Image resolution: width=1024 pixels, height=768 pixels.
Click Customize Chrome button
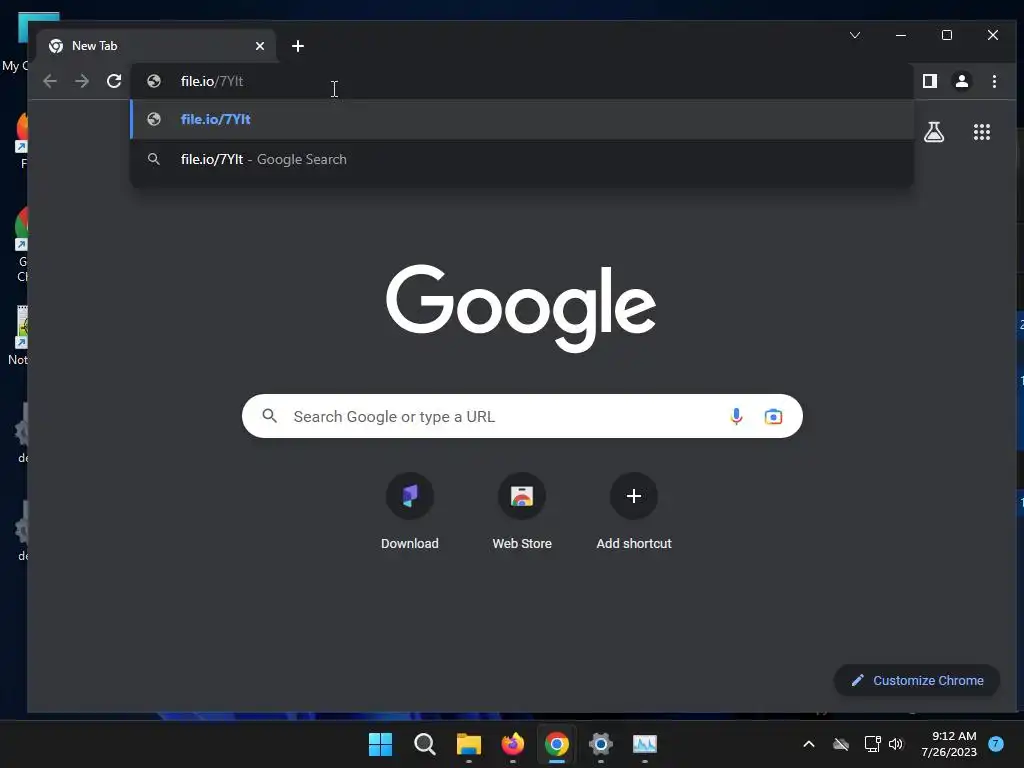(917, 680)
